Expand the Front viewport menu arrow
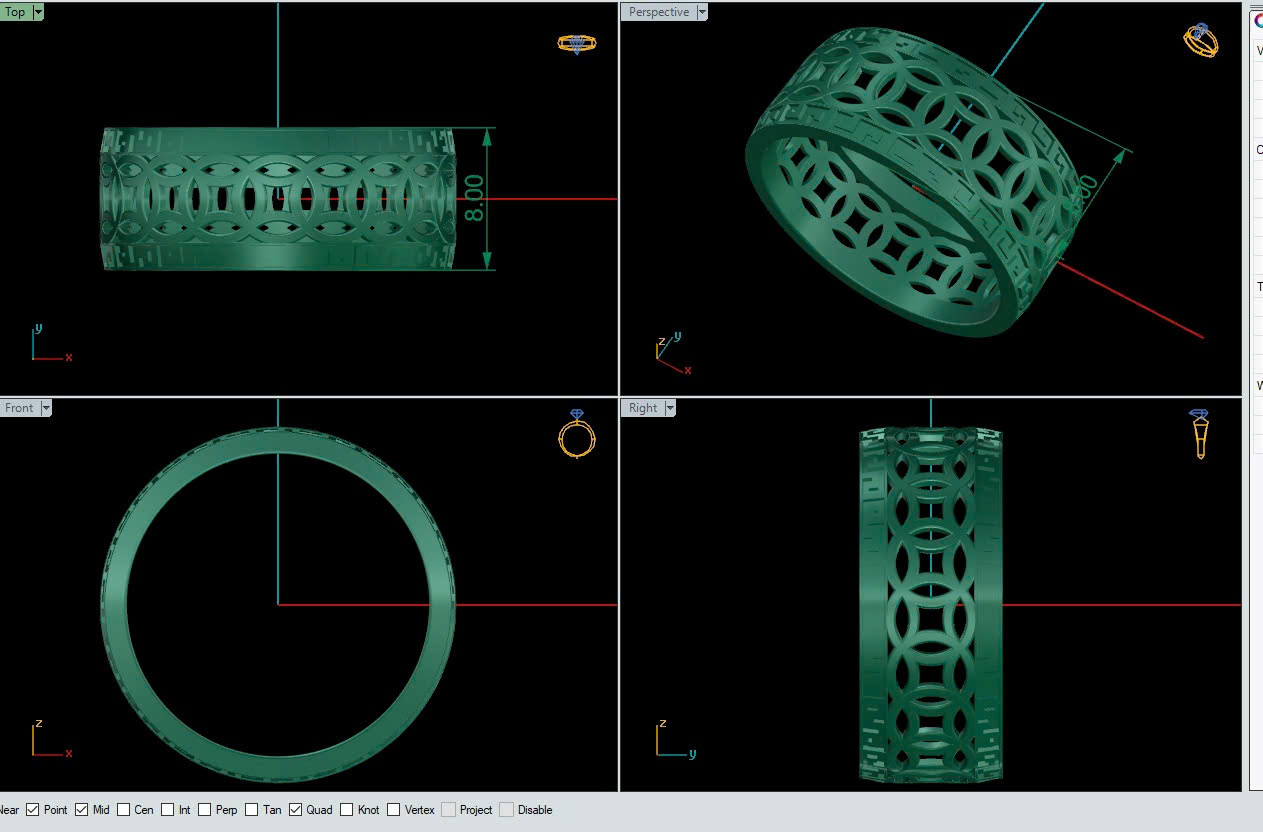The width and height of the screenshot is (1263, 832). (x=45, y=408)
